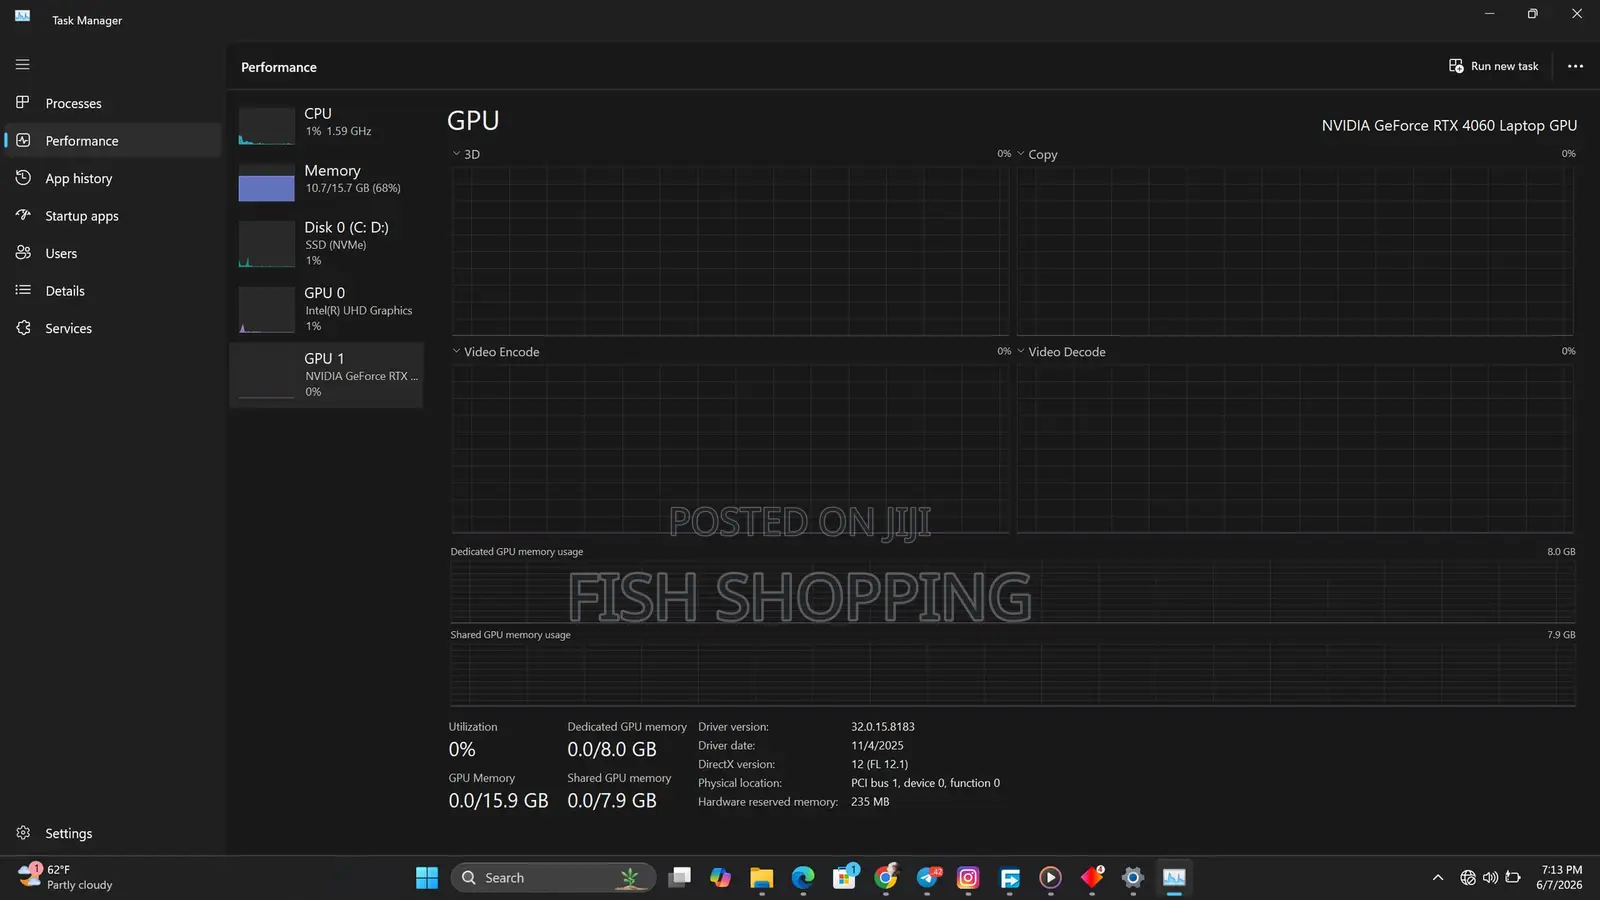Open Google Chrome from taskbar
Screen dimensions: 1600x900
coord(886,878)
